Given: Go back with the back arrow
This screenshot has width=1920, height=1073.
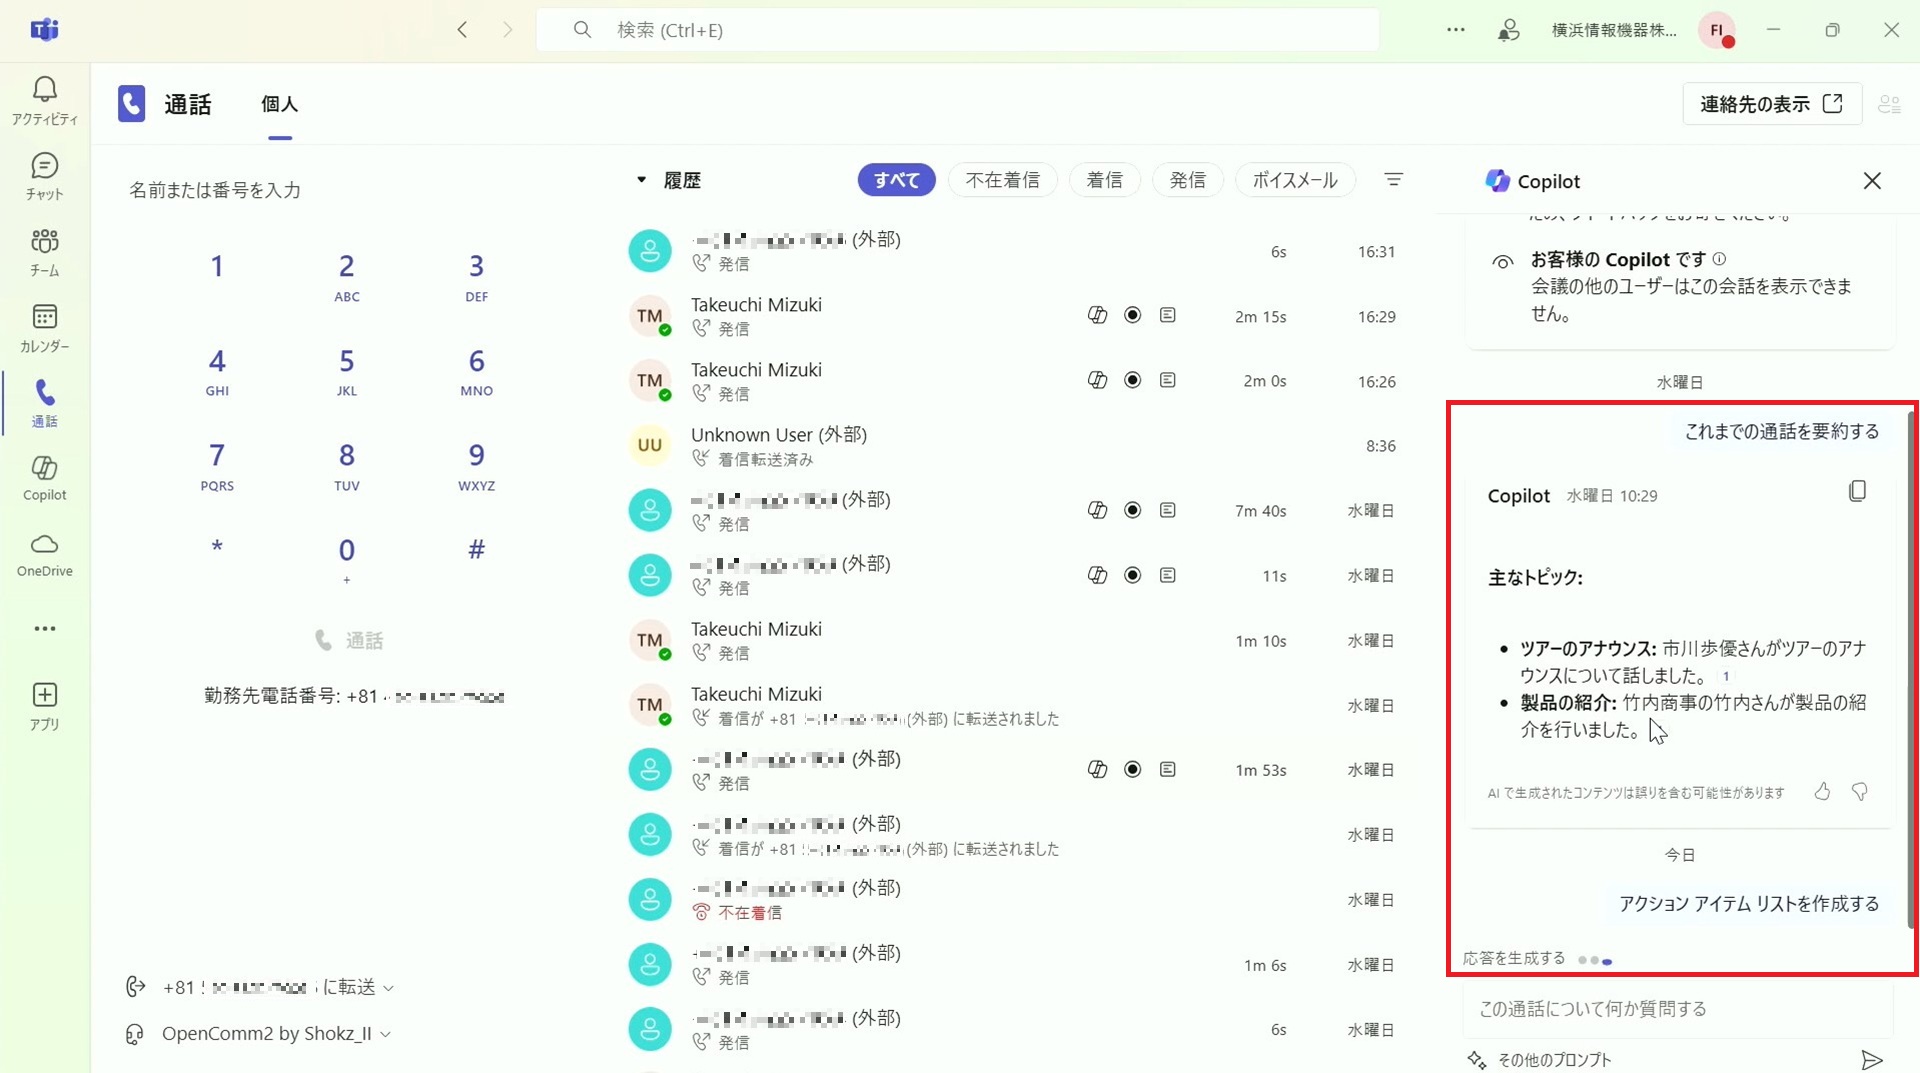Looking at the screenshot, I should (x=462, y=30).
